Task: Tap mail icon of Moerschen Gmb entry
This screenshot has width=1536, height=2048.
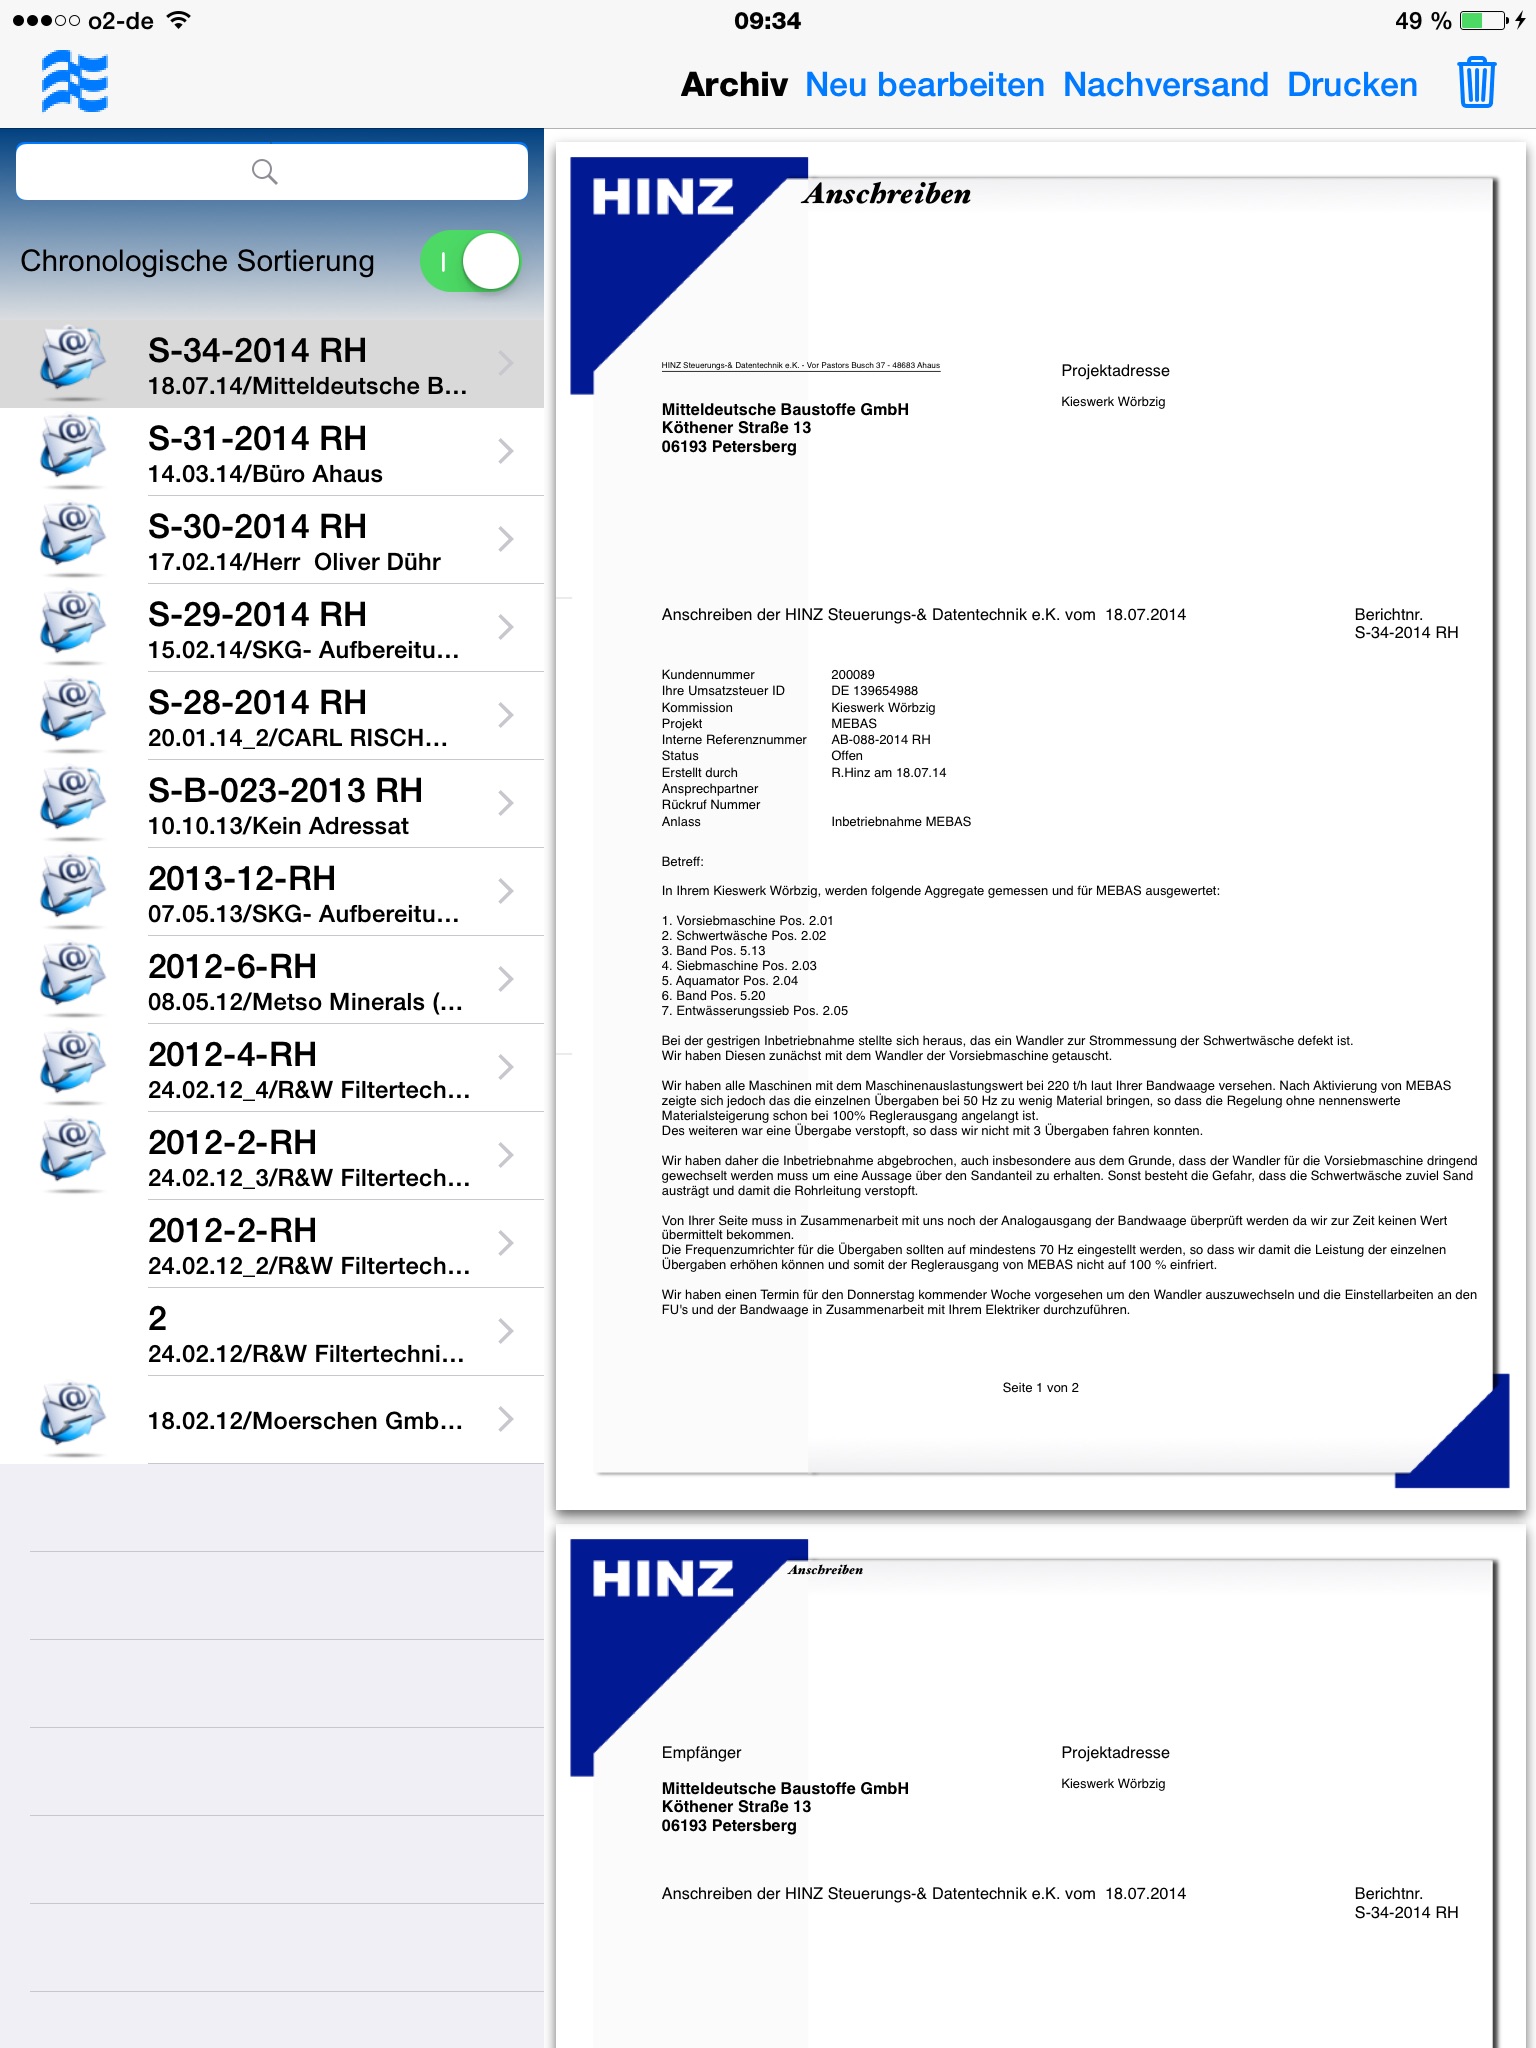Action: (x=72, y=1418)
